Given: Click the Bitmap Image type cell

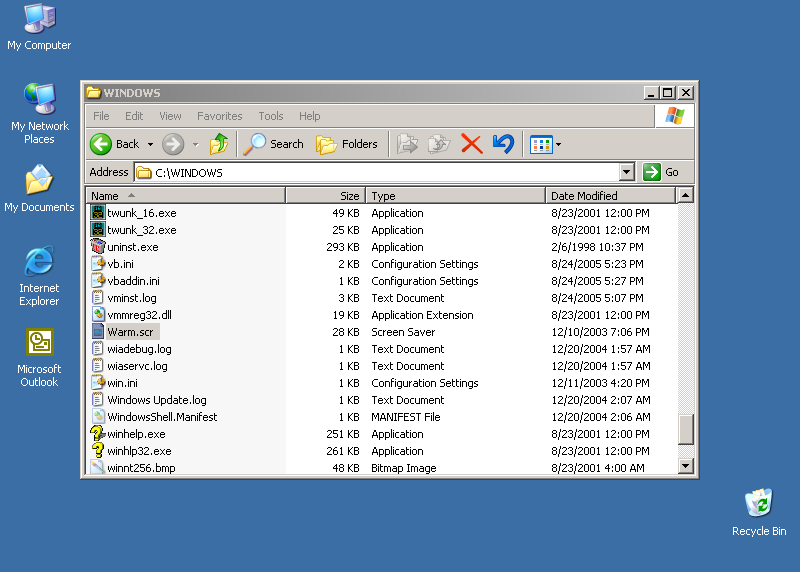Looking at the screenshot, I should pos(404,468).
